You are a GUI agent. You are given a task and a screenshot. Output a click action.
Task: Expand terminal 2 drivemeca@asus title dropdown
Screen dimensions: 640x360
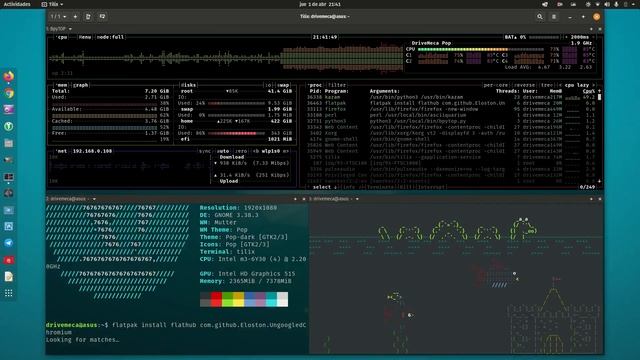(x=94, y=199)
